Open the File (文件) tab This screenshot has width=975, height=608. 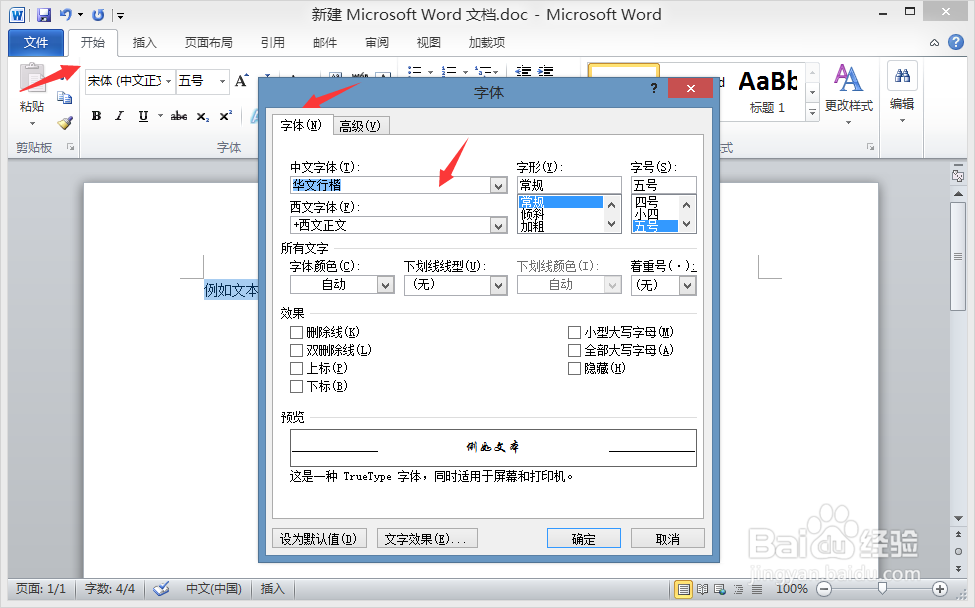[35, 42]
